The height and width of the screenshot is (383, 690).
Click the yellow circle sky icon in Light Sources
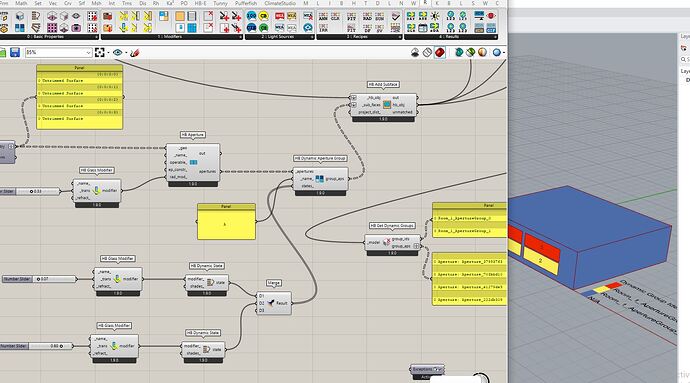click(264, 17)
